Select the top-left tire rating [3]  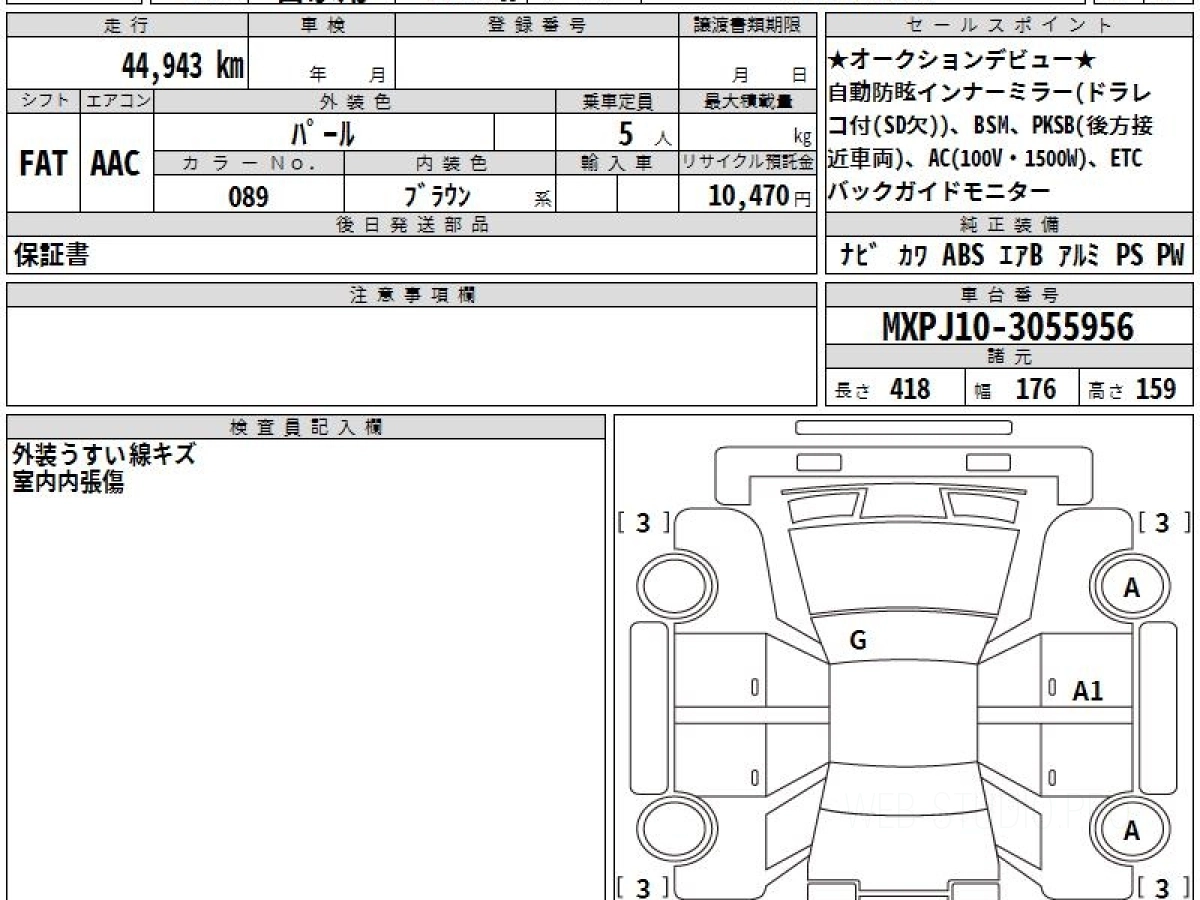coord(643,522)
